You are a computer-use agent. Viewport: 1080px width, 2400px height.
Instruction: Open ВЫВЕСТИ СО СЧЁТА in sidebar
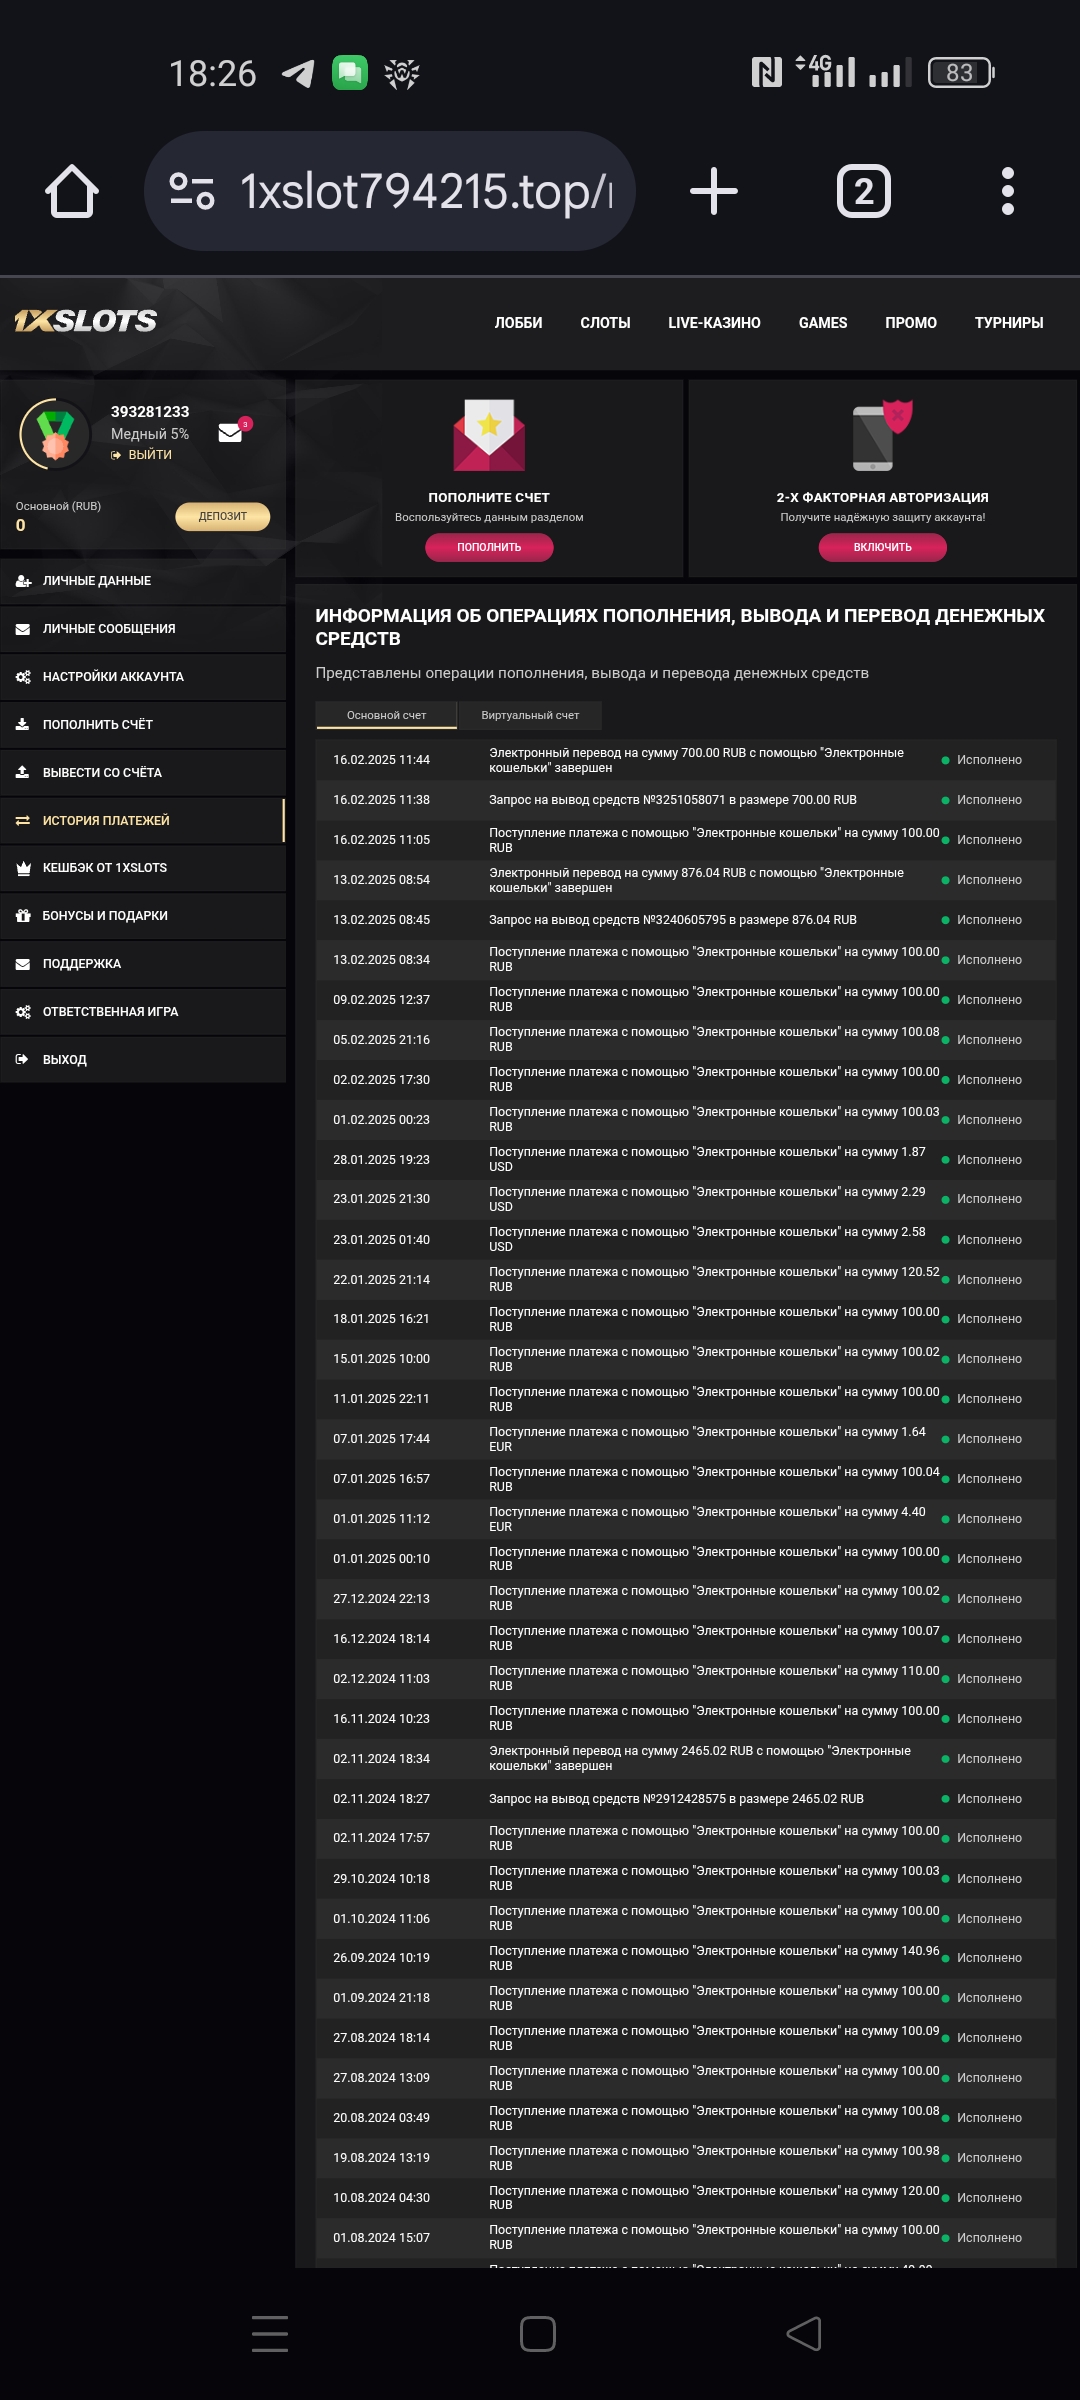pyautogui.click(x=102, y=772)
